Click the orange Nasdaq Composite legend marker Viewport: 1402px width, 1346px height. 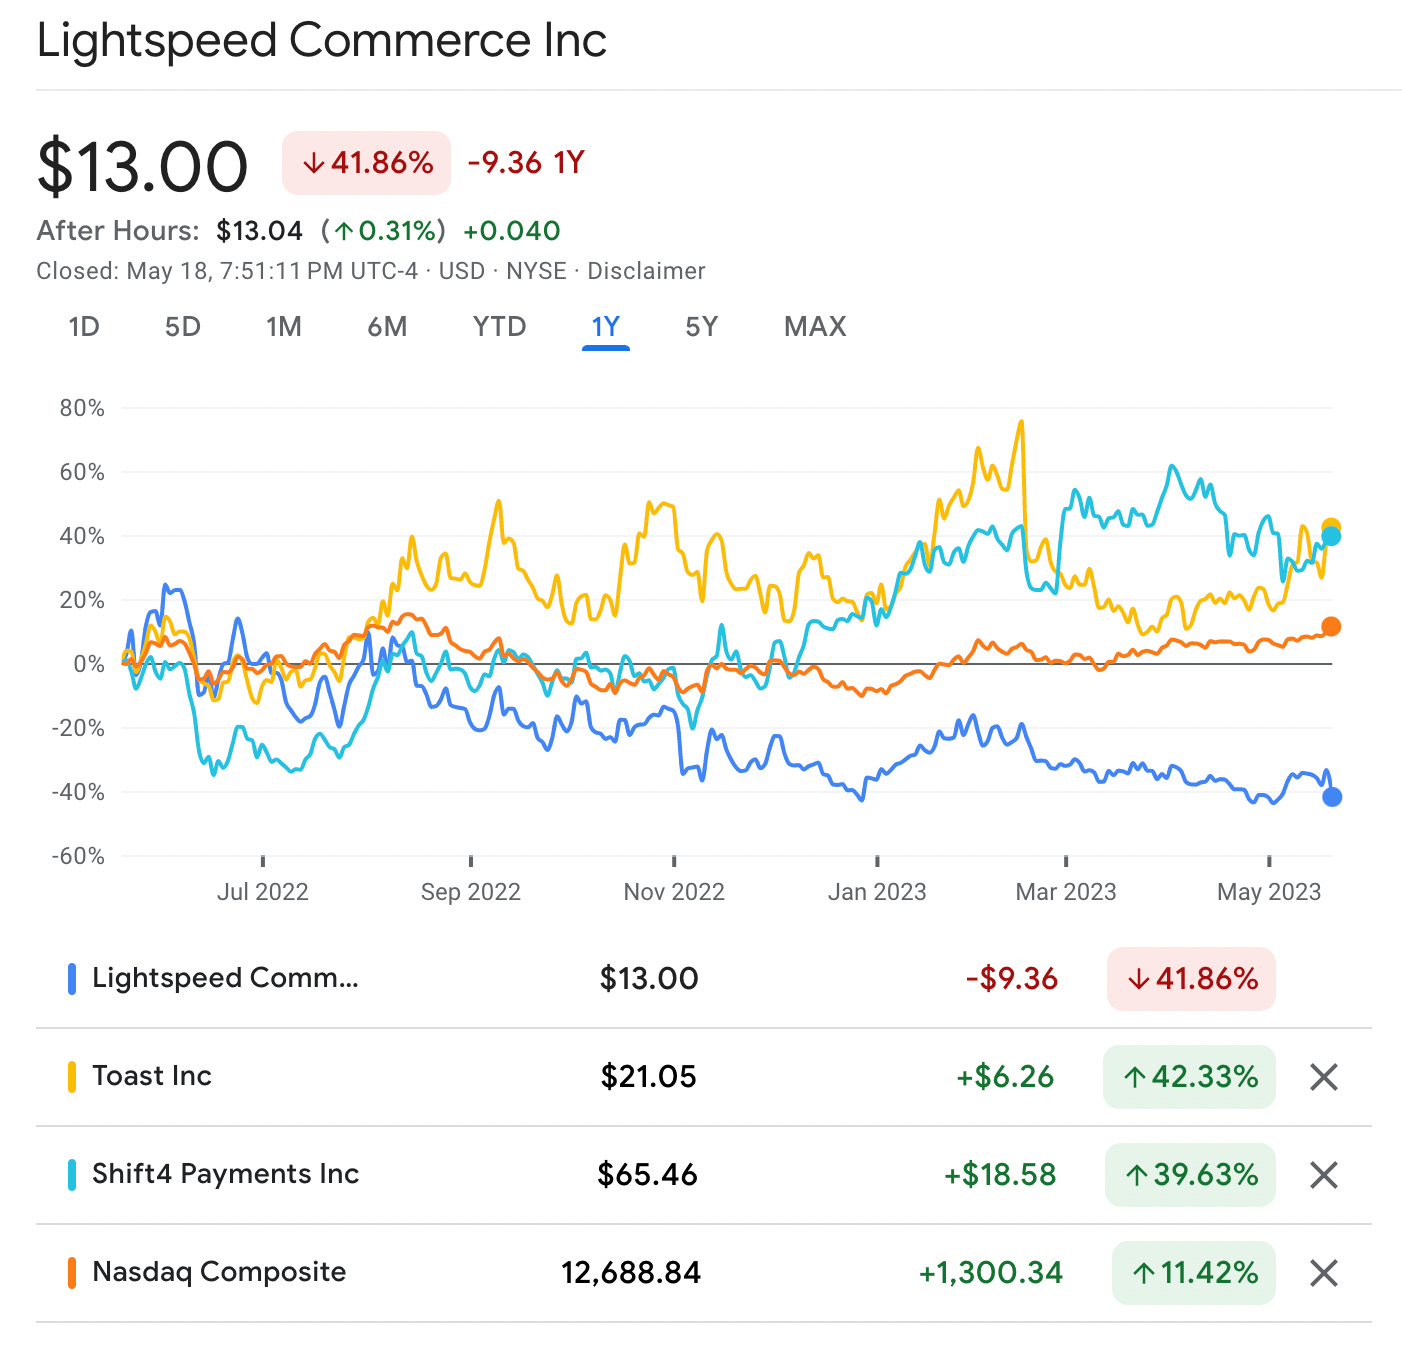coord(70,1272)
